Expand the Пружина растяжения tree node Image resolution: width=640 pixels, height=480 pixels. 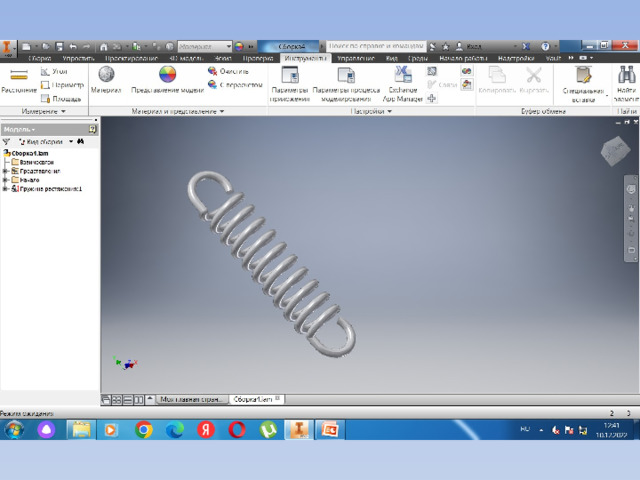pos(5,188)
